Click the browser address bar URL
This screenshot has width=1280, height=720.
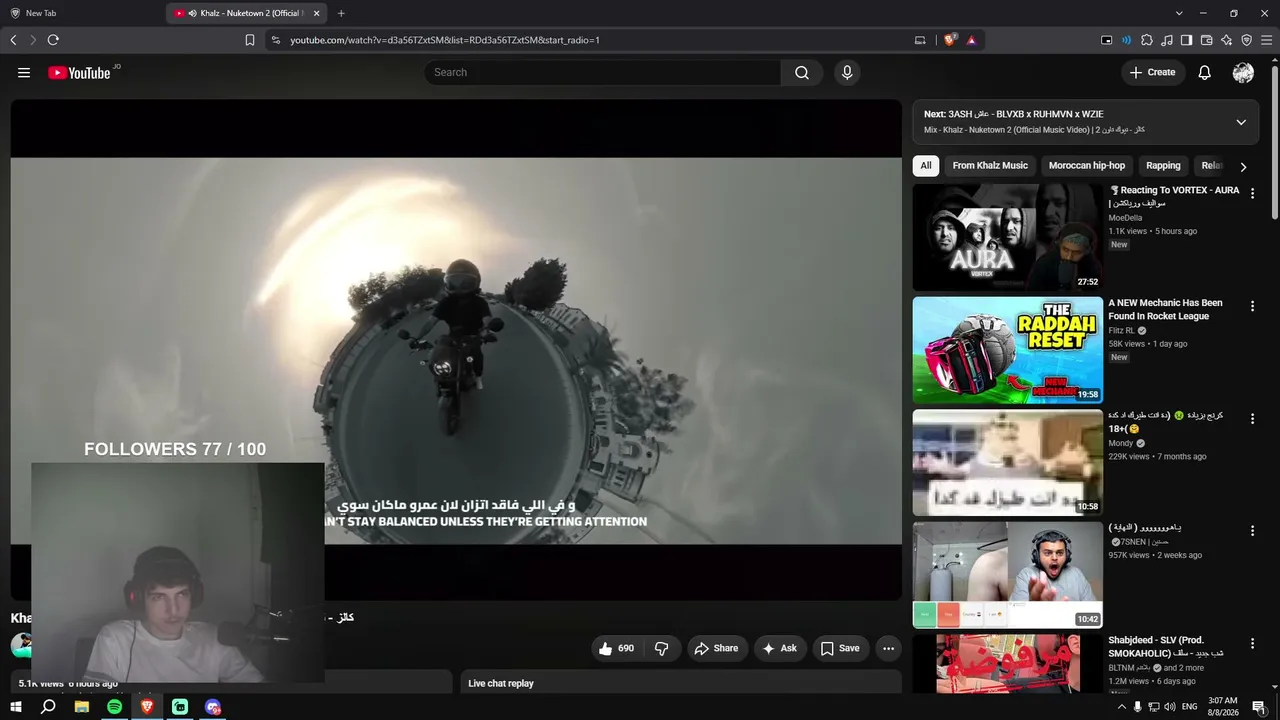445,40
